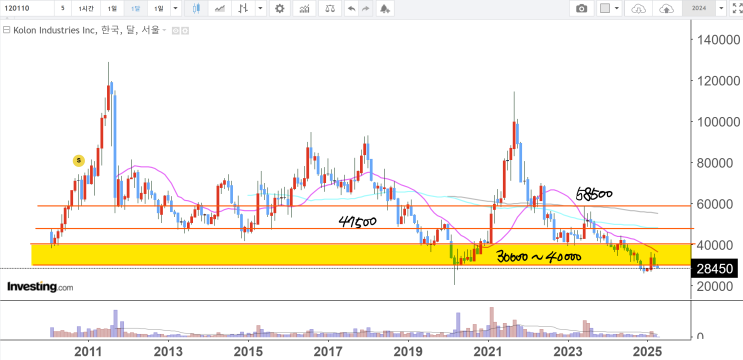This screenshot has width=743, height=360.
Task: Select the 1시간 interval tab
Action: [86, 9]
